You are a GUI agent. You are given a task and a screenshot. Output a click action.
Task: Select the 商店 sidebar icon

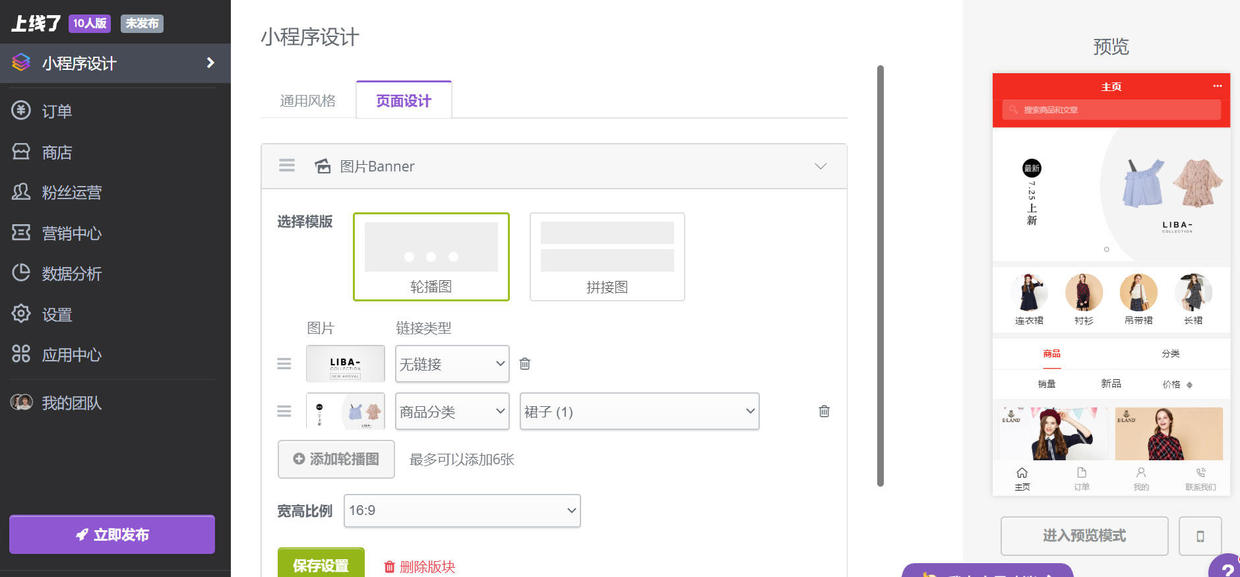coord(55,151)
